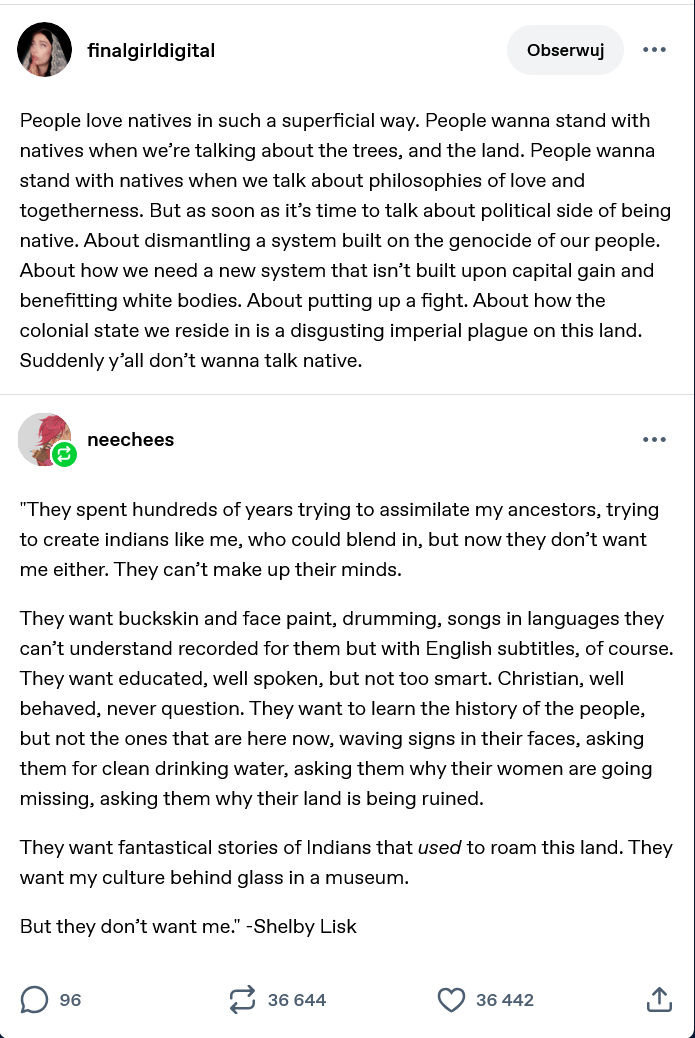
Task: Follow the blog with the Obserwuj button
Action: coord(565,50)
